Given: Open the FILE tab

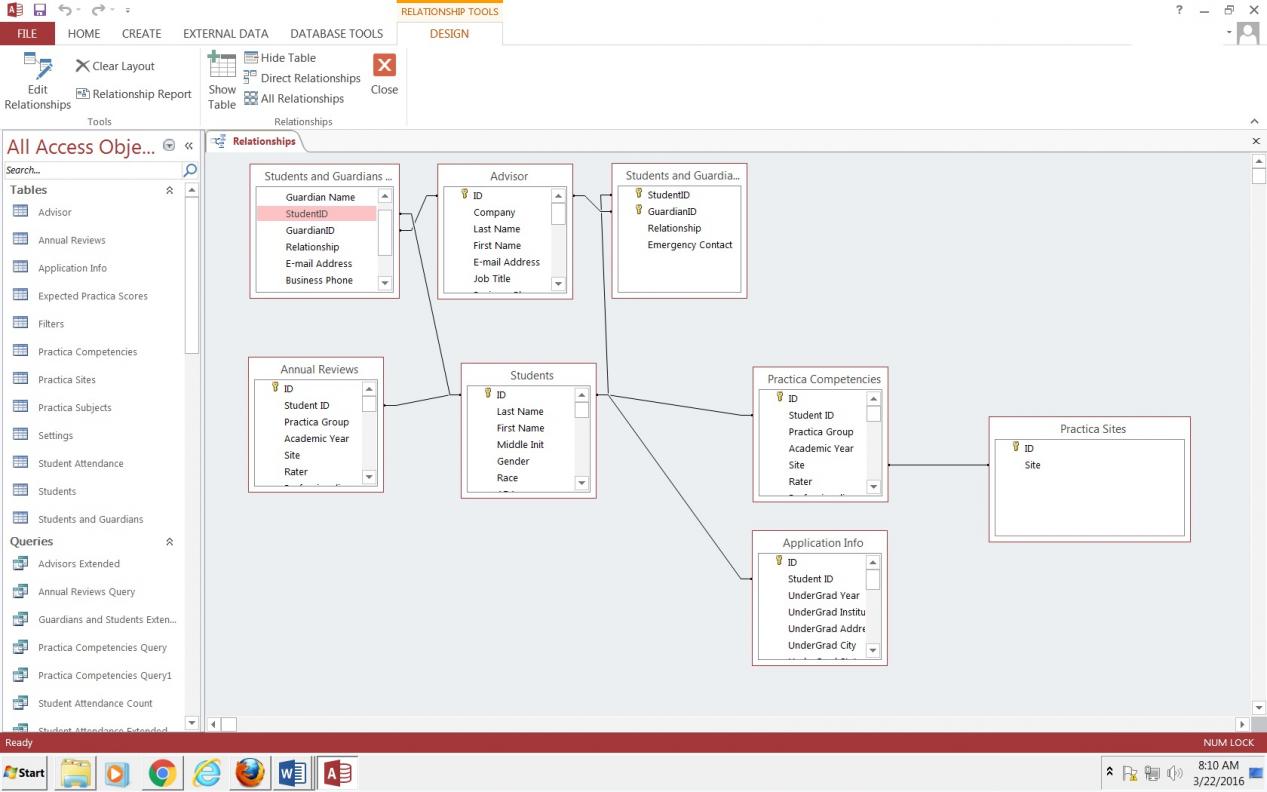Looking at the screenshot, I should 27,33.
